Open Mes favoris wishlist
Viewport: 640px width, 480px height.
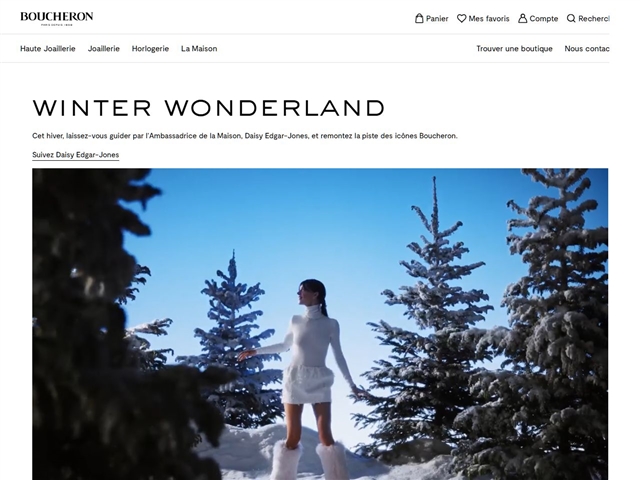(x=483, y=18)
